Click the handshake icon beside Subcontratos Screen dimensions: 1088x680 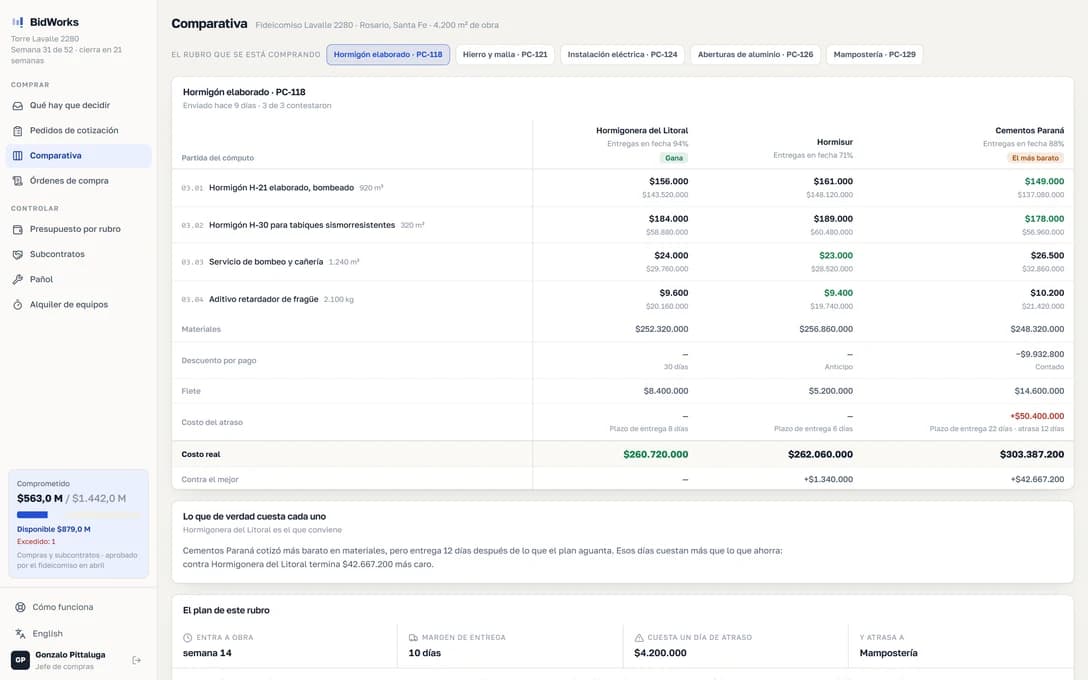pos(18,255)
